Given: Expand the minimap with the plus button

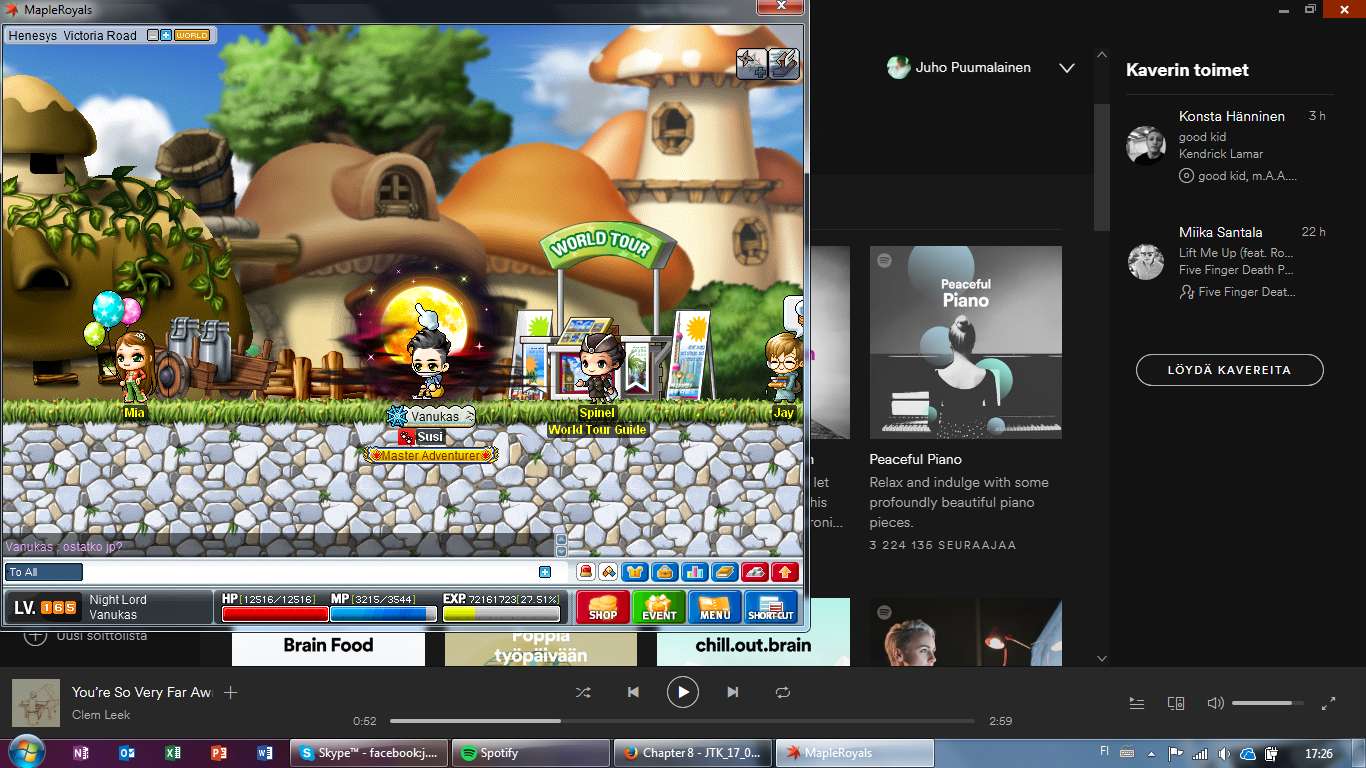Looking at the screenshot, I should 166,35.
